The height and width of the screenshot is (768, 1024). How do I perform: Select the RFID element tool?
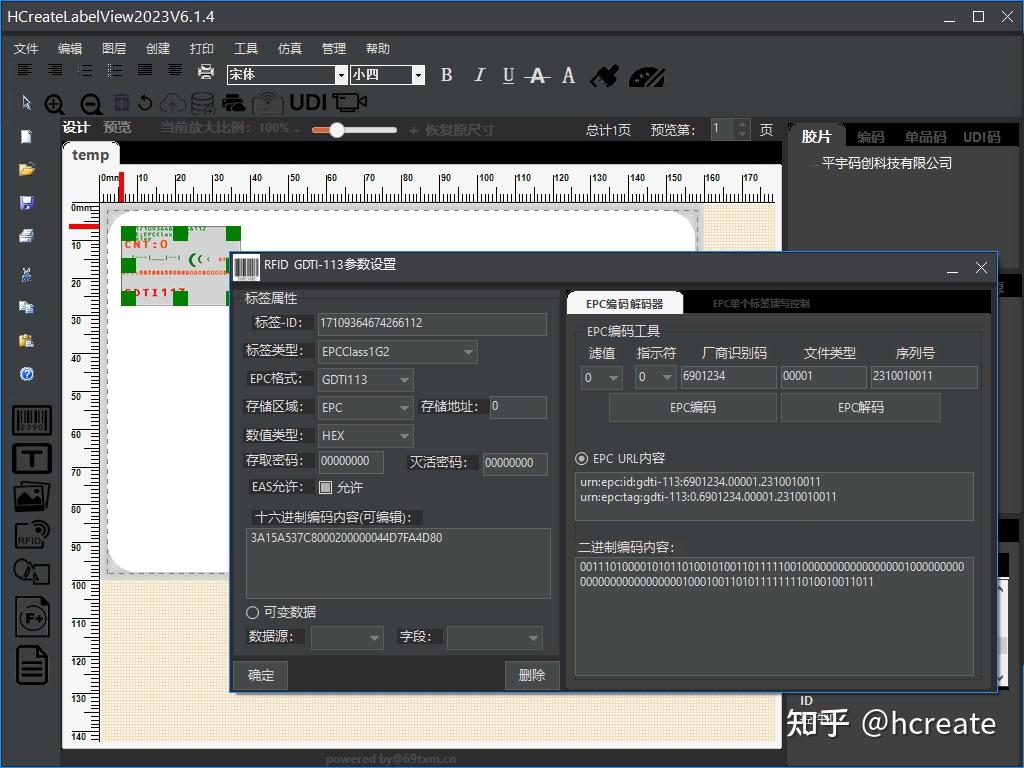click(31, 534)
